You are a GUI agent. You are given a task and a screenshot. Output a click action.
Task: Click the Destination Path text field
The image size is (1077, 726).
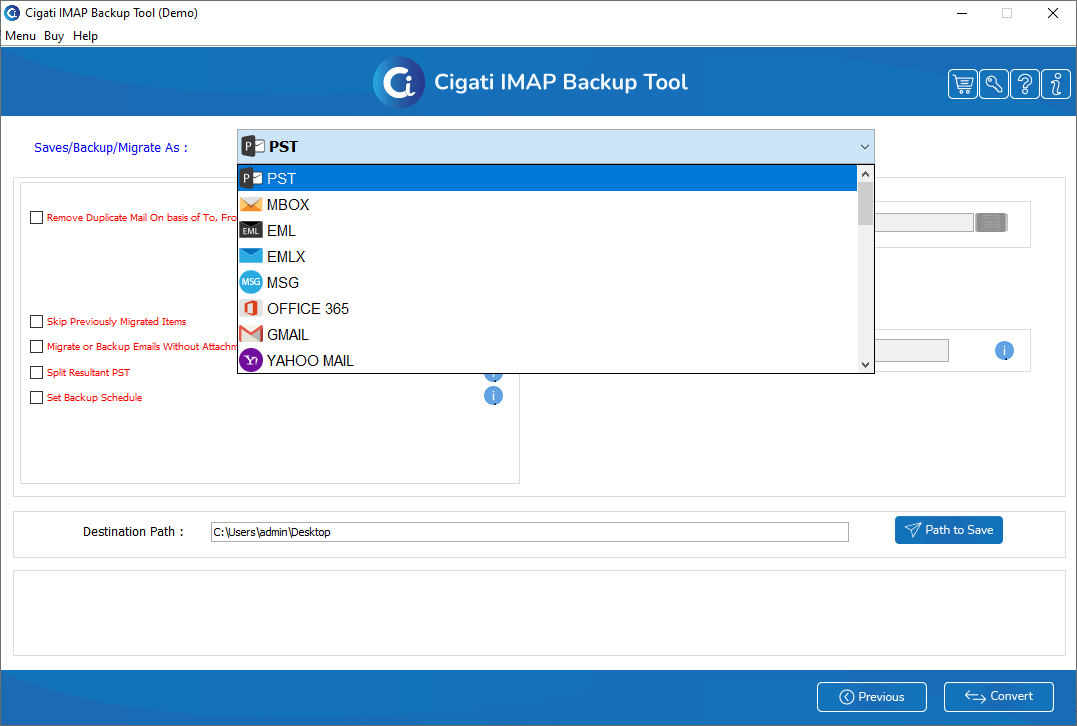point(530,532)
